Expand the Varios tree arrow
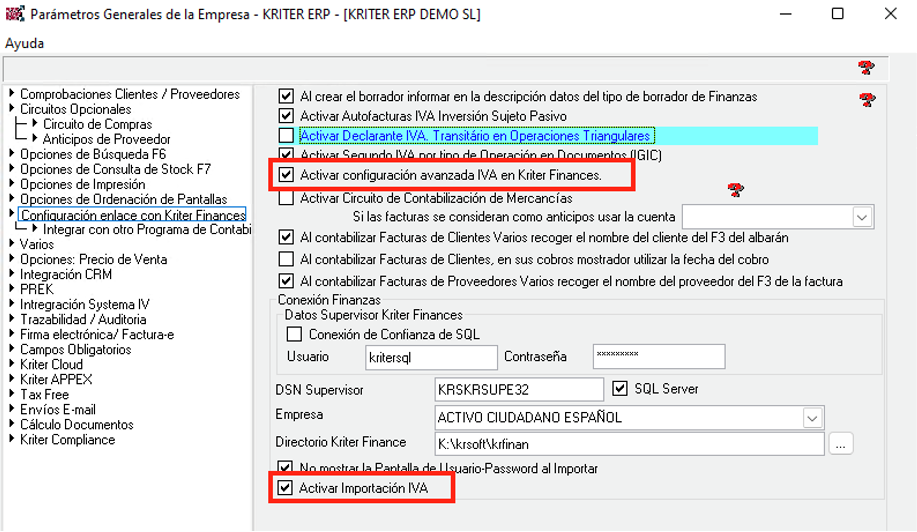The image size is (917, 532). pyautogui.click(x=12, y=243)
